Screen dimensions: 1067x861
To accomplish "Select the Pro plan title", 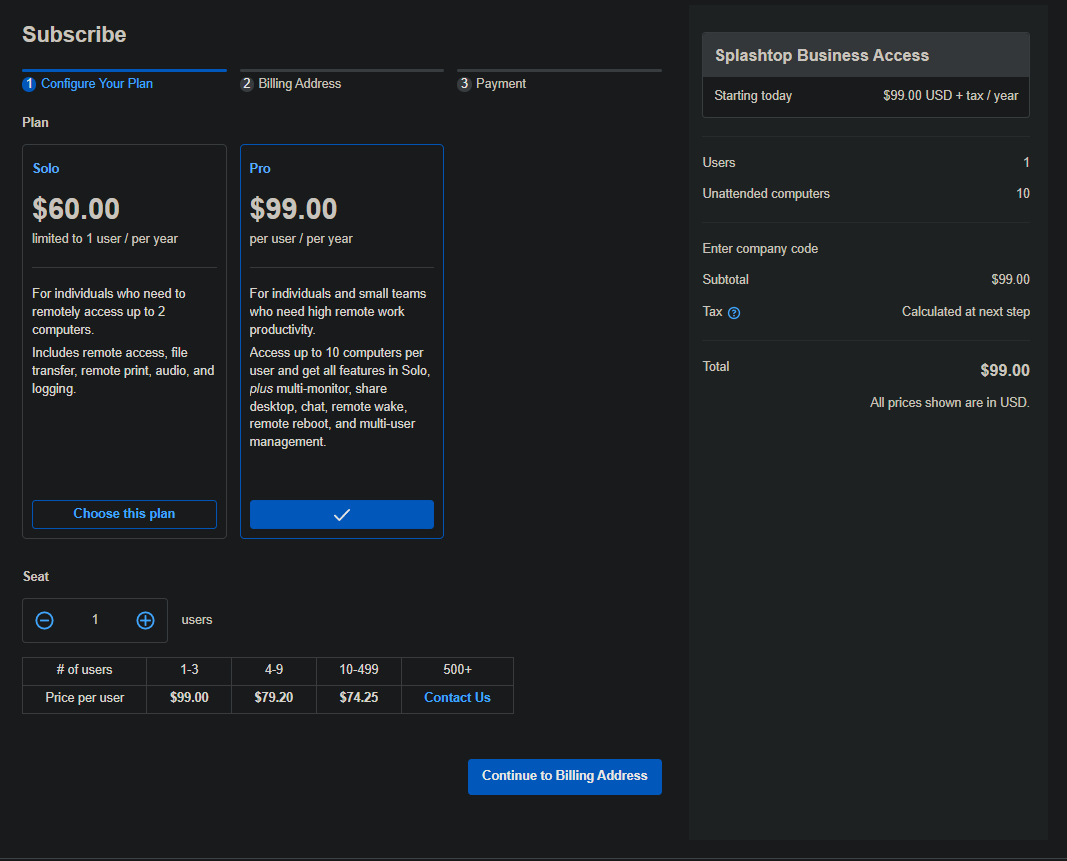I will pos(260,168).
